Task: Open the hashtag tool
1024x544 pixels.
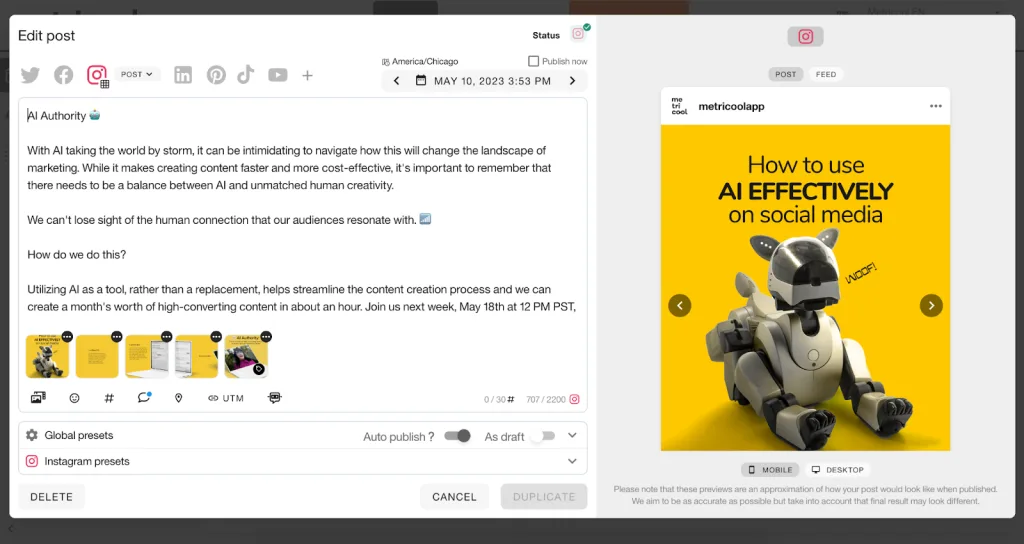Action: tap(109, 398)
